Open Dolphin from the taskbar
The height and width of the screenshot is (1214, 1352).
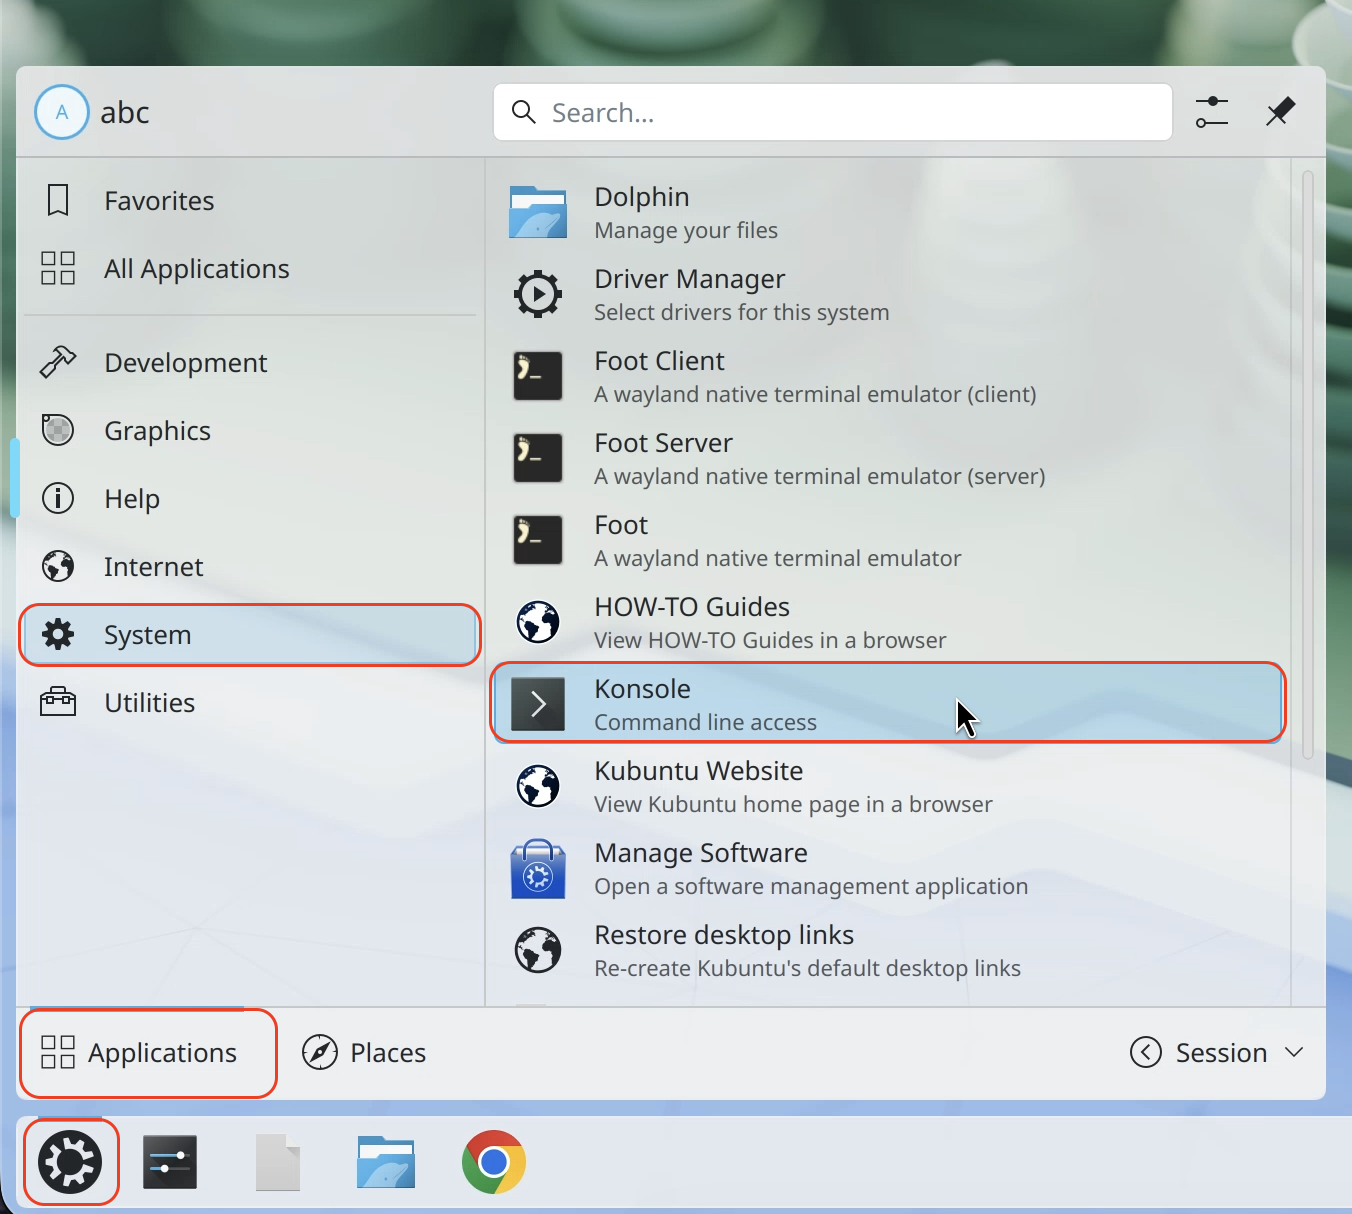point(386,1162)
